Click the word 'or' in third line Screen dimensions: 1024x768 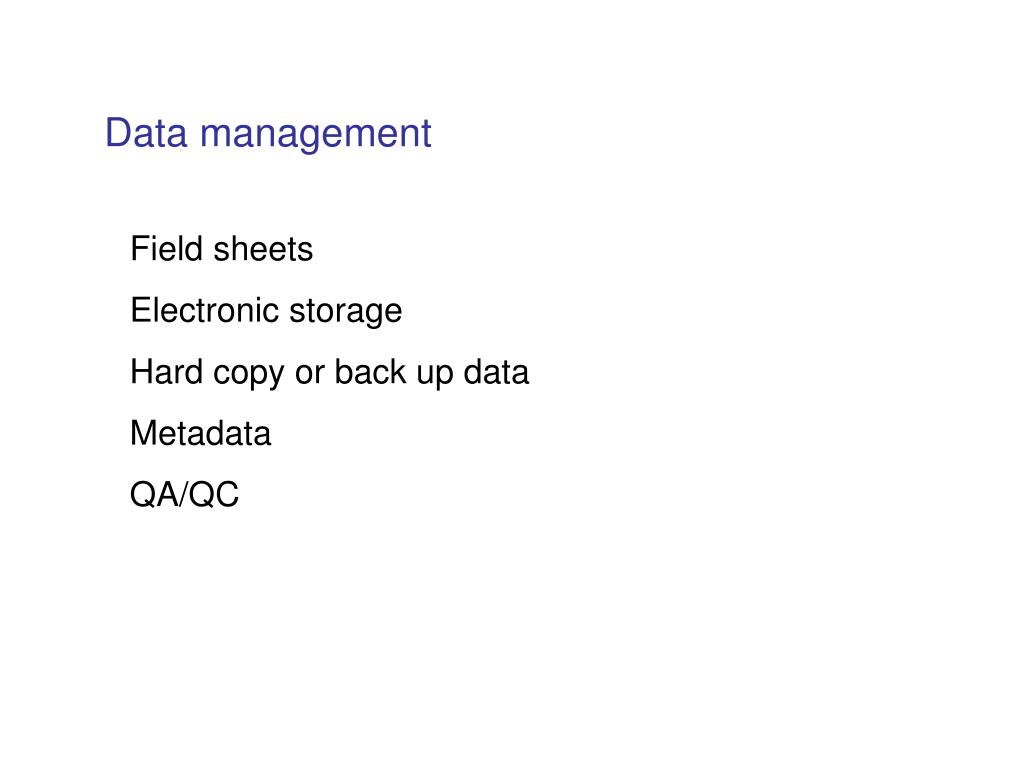coord(310,374)
